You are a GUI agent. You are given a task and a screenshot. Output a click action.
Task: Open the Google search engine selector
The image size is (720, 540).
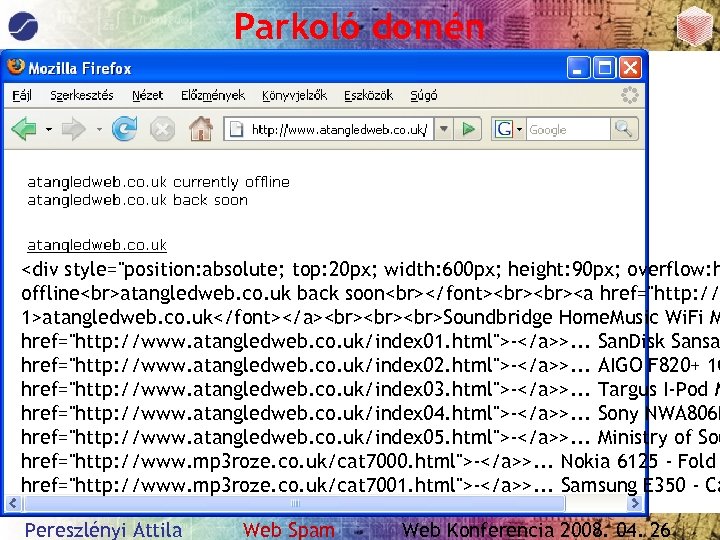tap(509, 129)
